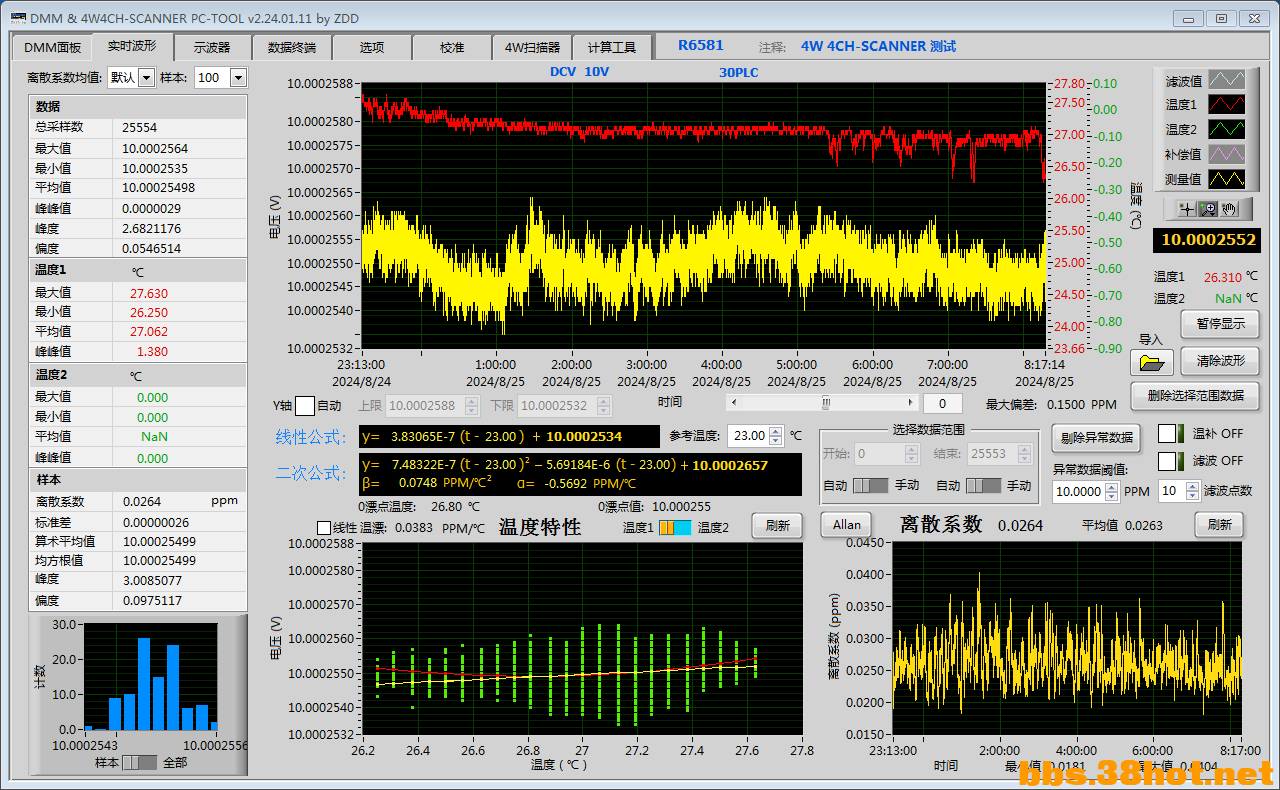The width and height of the screenshot is (1280, 790).
Task: Toggle the Y轴 自动 checkbox
Action: tap(305, 405)
